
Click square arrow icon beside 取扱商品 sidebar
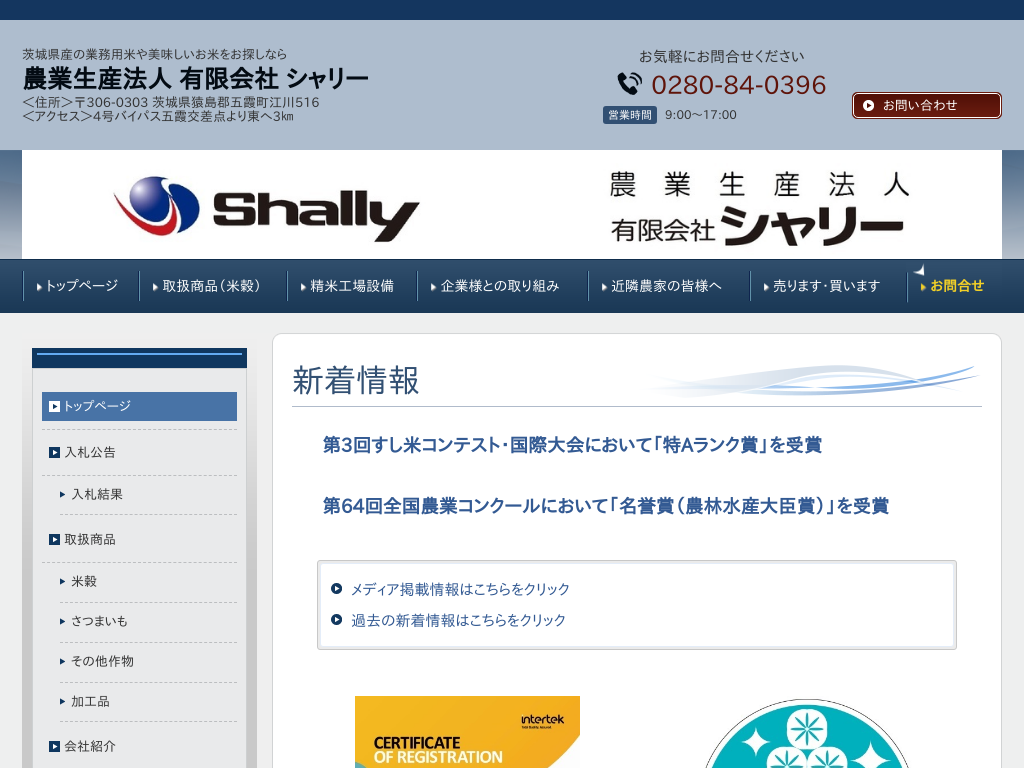[54, 539]
